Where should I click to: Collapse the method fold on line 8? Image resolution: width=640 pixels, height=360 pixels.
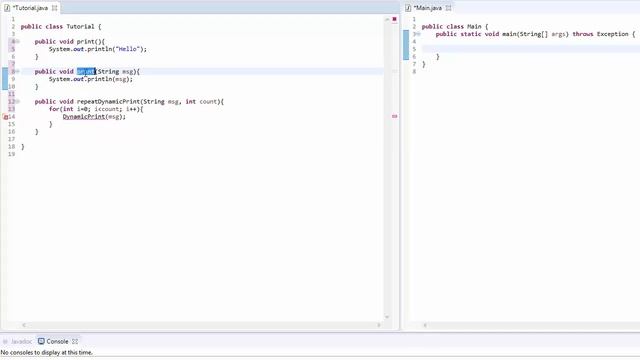[18, 71]
